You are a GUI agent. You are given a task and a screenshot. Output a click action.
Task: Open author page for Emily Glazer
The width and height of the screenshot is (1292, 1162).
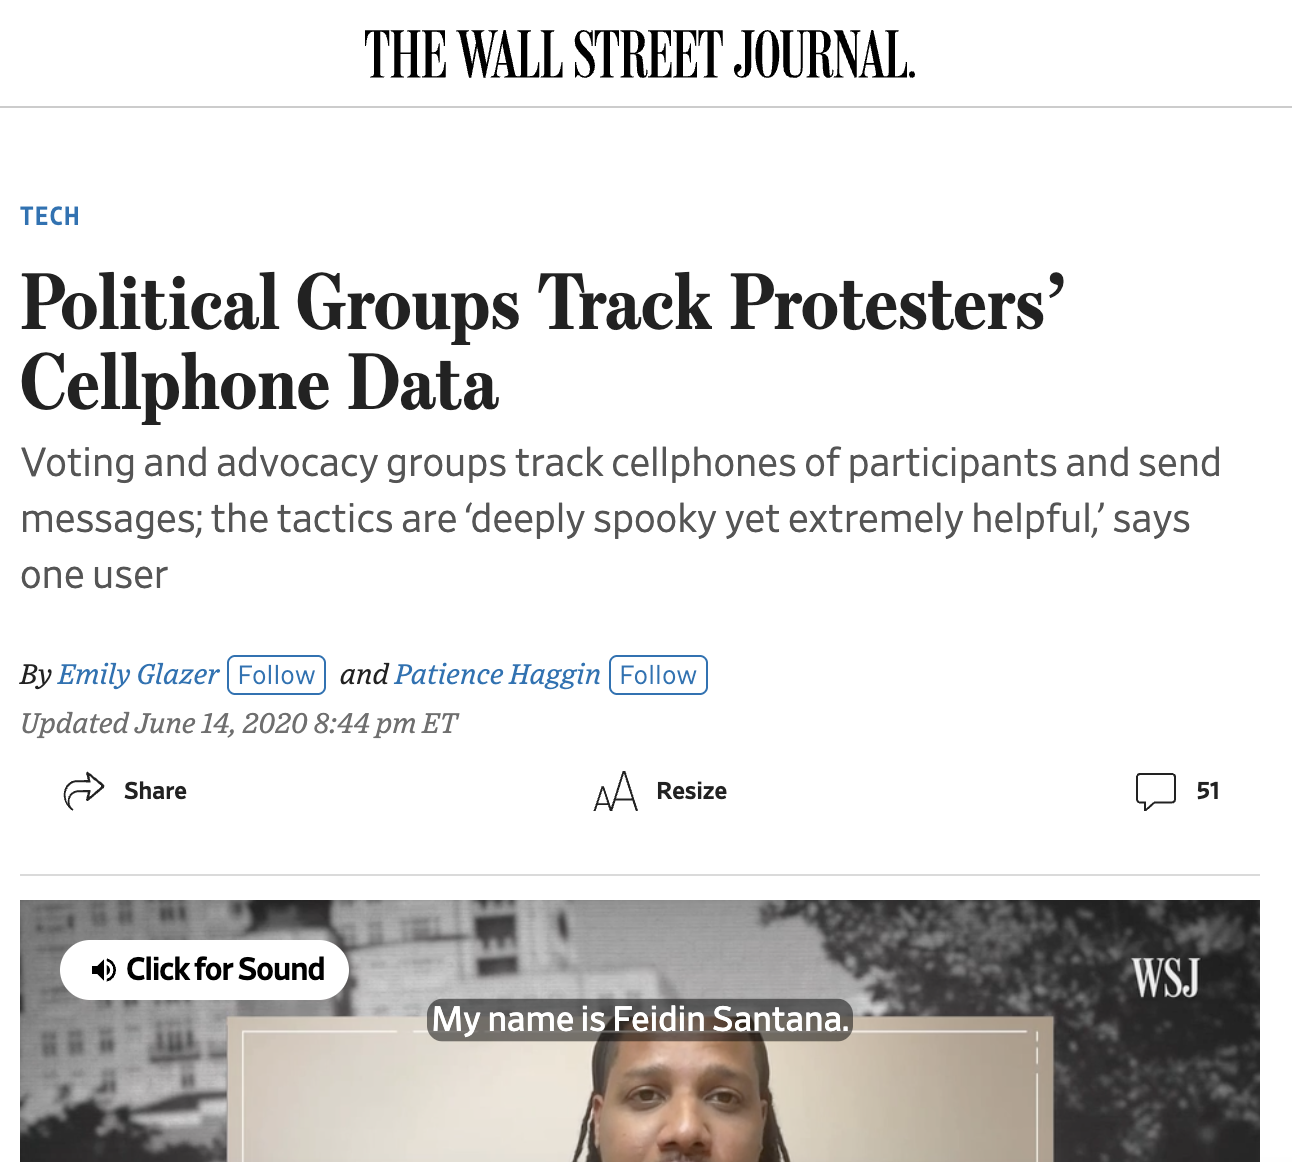point(138,675)
